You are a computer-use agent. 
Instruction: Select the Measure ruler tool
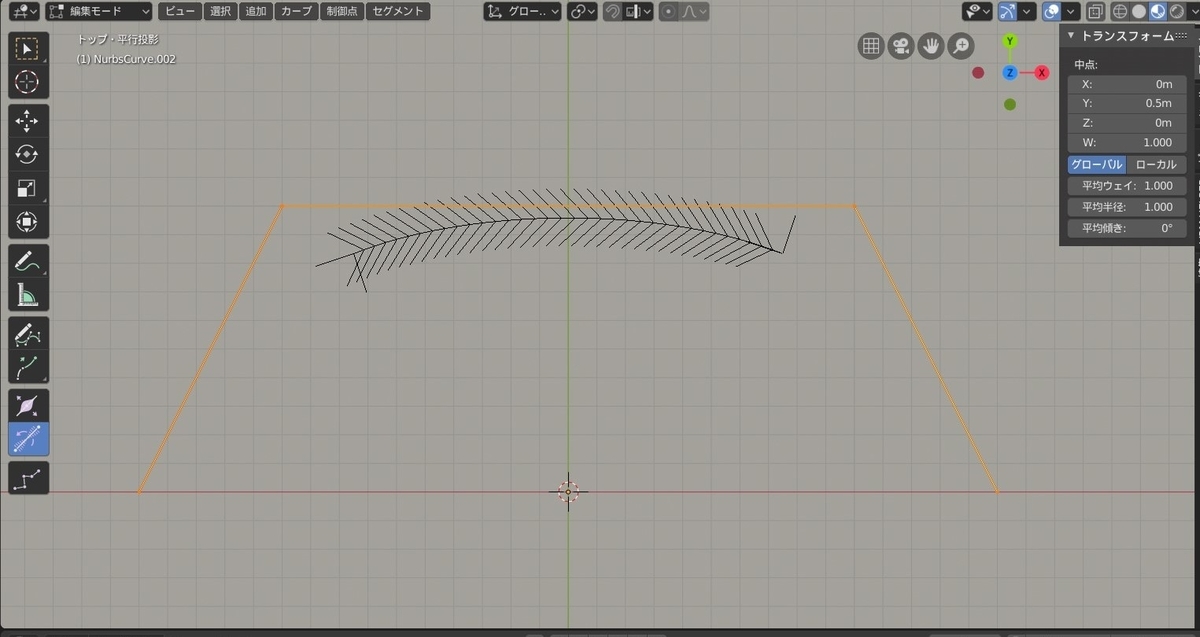28,294
